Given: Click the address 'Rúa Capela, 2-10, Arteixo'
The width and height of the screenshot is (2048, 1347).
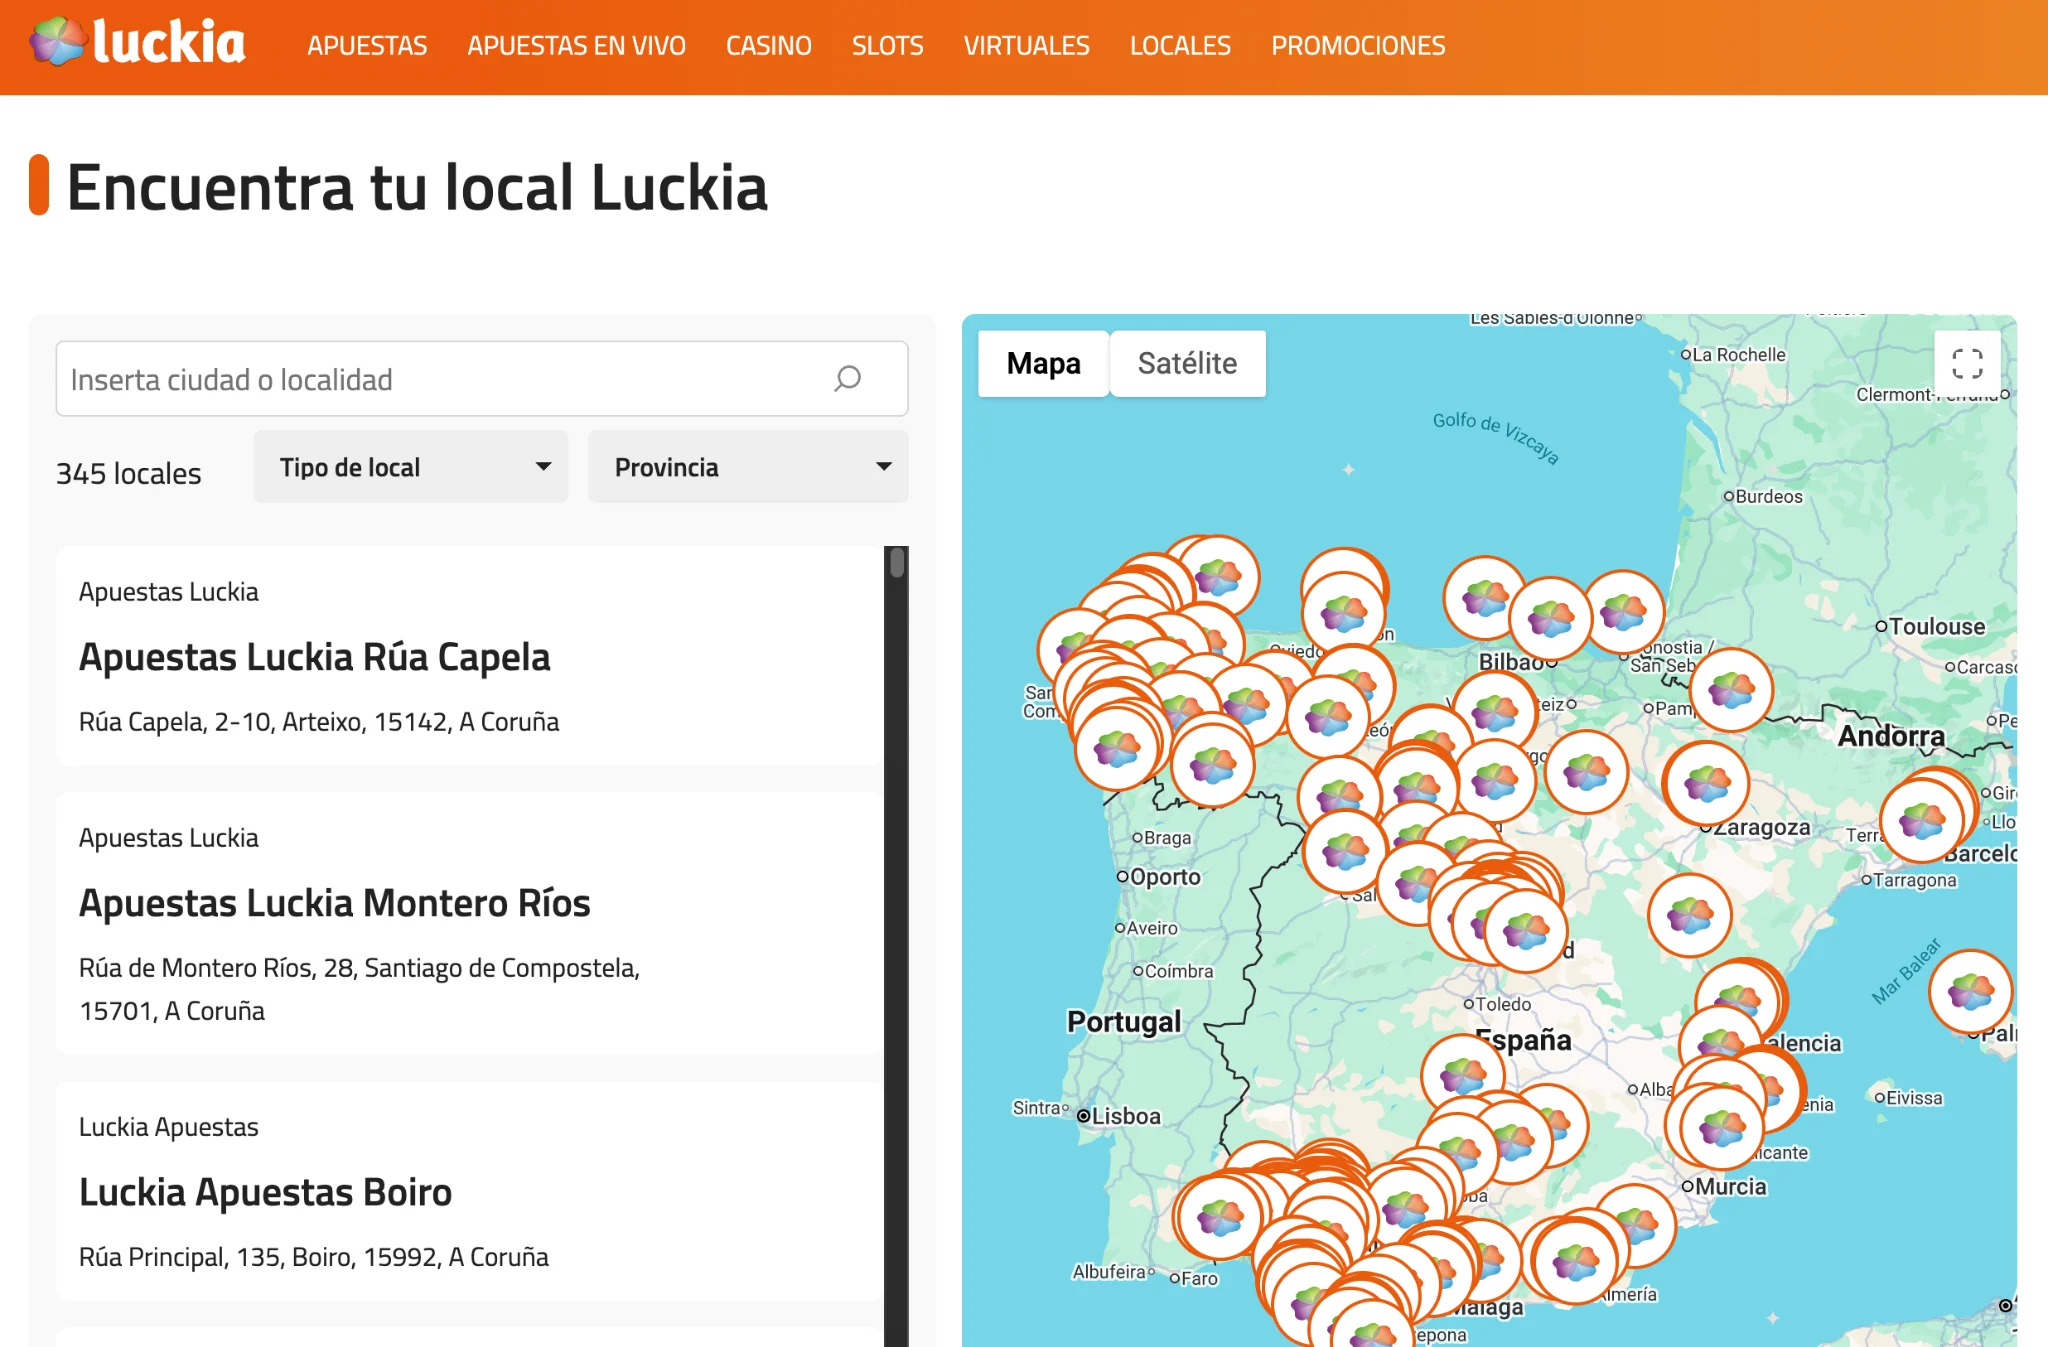Looking at the screenshot, I should (x=319, y=722).
